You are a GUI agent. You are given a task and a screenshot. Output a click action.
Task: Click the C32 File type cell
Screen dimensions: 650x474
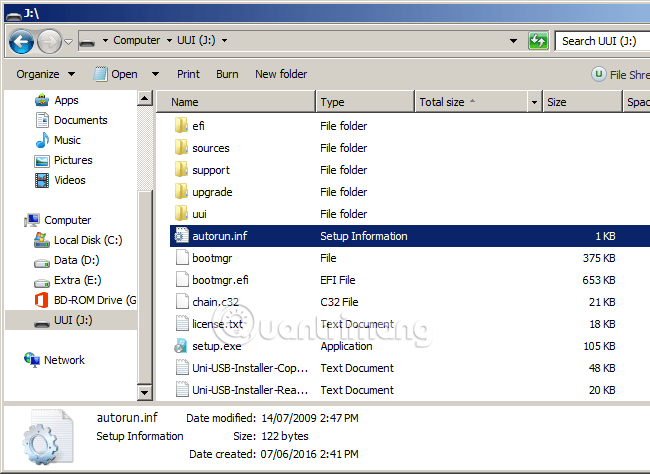pyautogui.click(x=339, y=302)
